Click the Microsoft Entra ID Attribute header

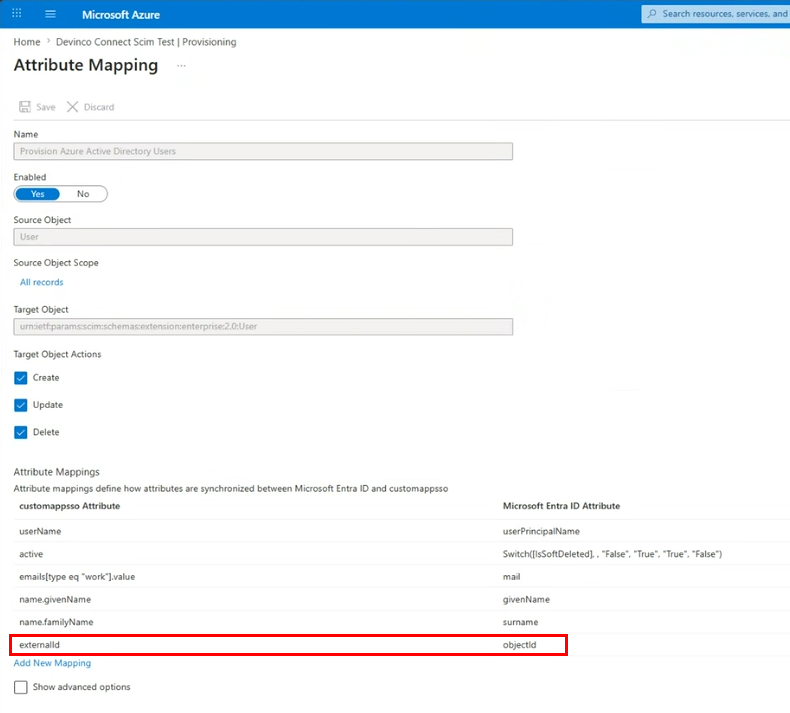pyautogui.click(x=561, y=506)
